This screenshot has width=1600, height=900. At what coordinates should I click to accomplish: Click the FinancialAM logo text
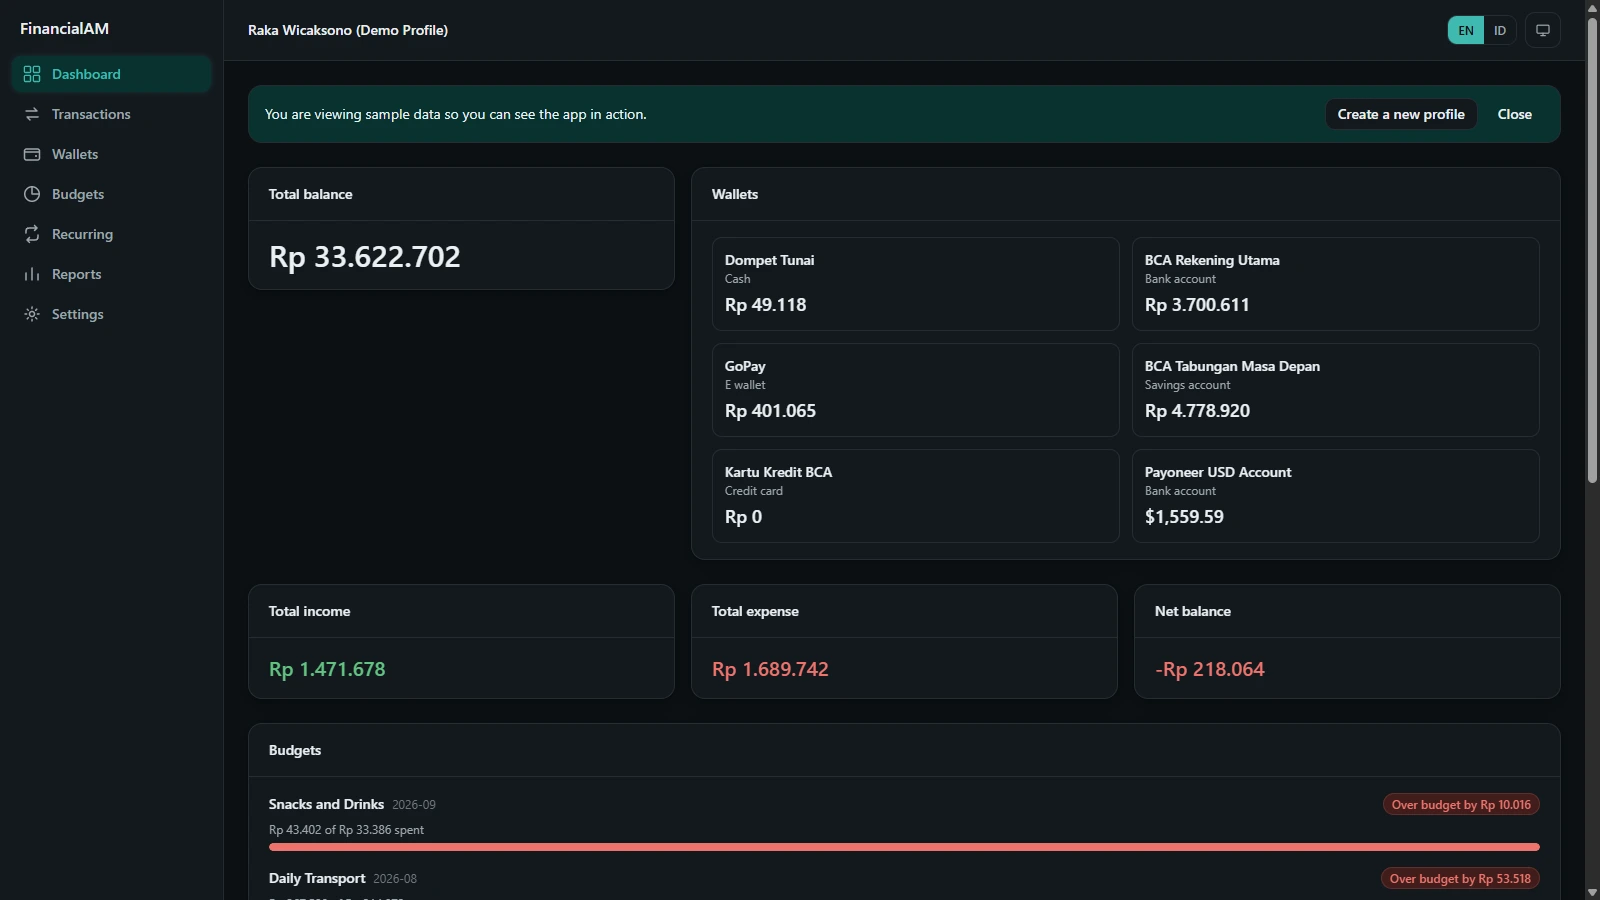(x=65, y=29)
